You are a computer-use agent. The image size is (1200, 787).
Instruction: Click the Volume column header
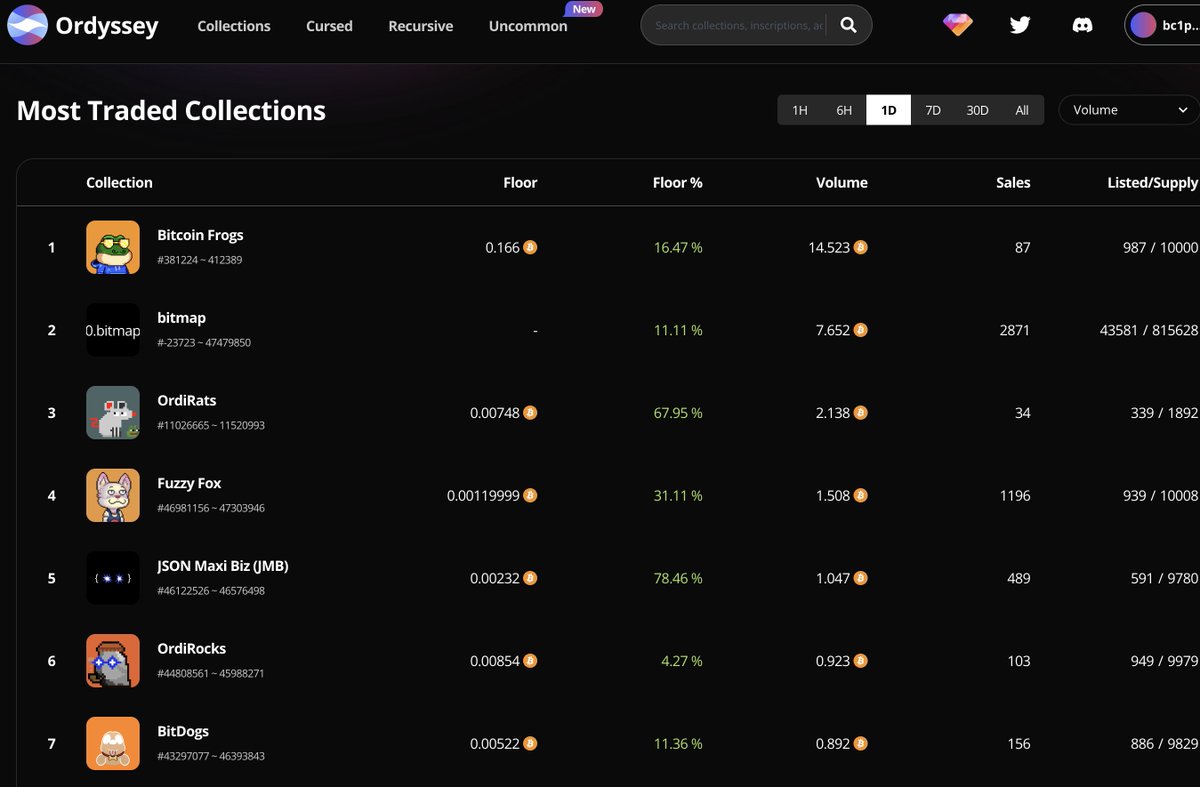841,183
